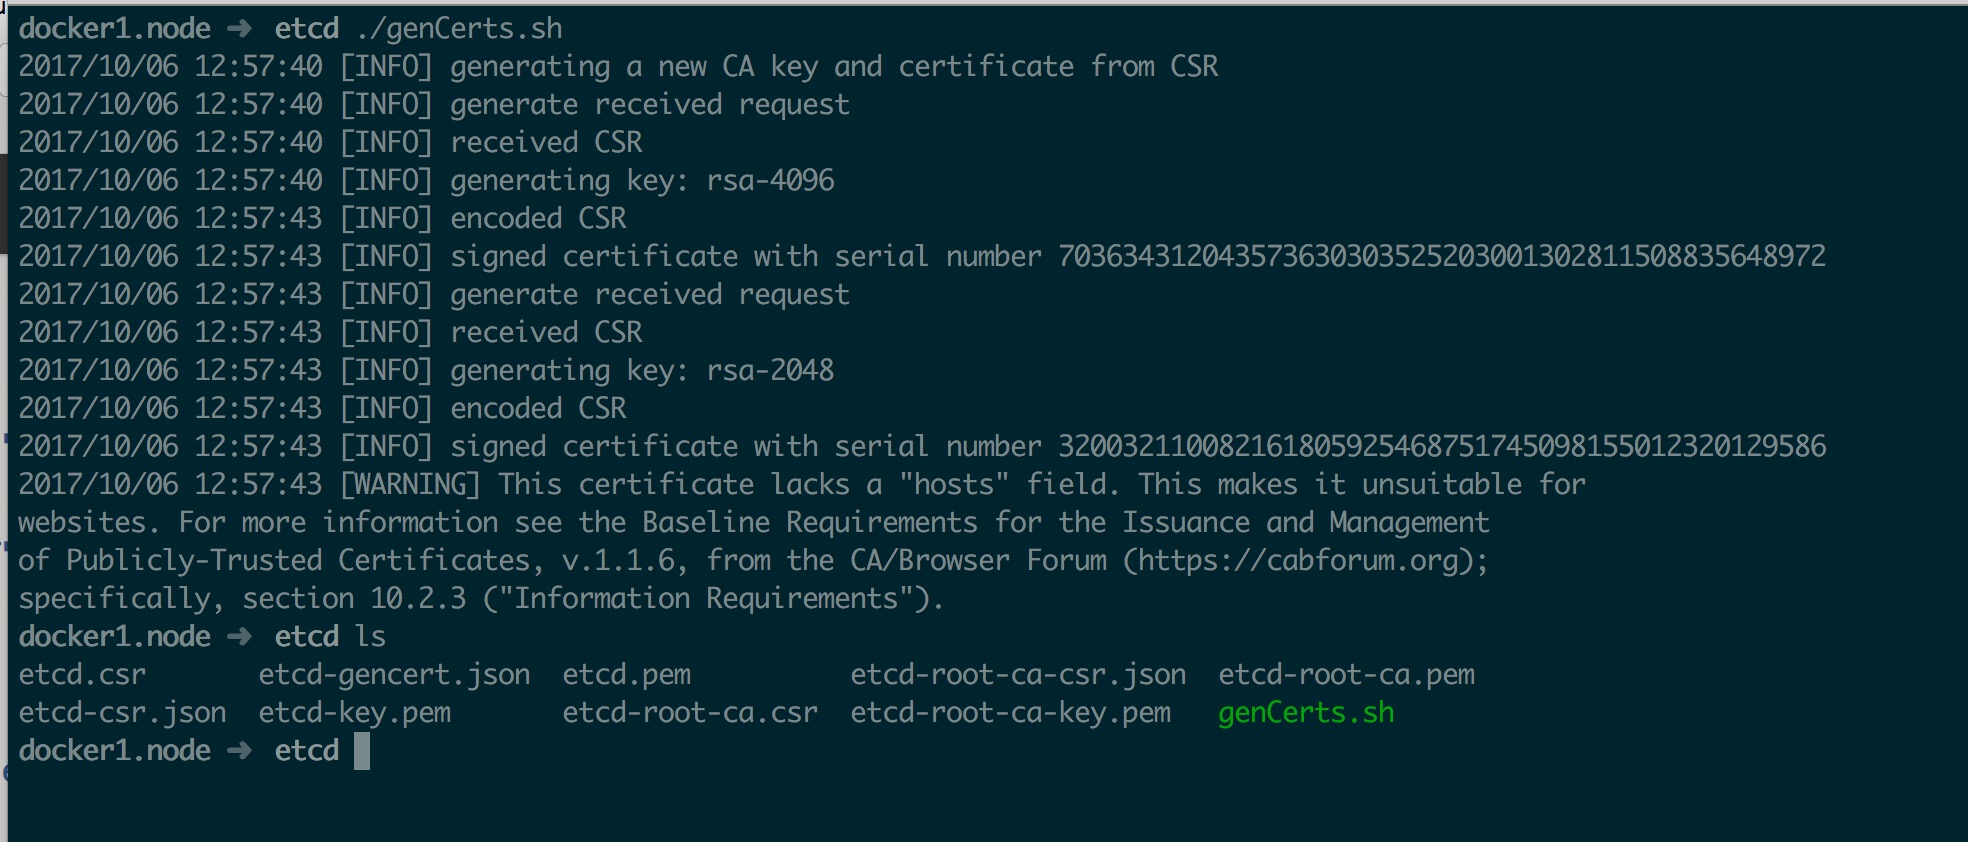Click the etcd-root-ca-csr.json file name
Screen dimensions: 1968x842
click(x=1018, y=675)
